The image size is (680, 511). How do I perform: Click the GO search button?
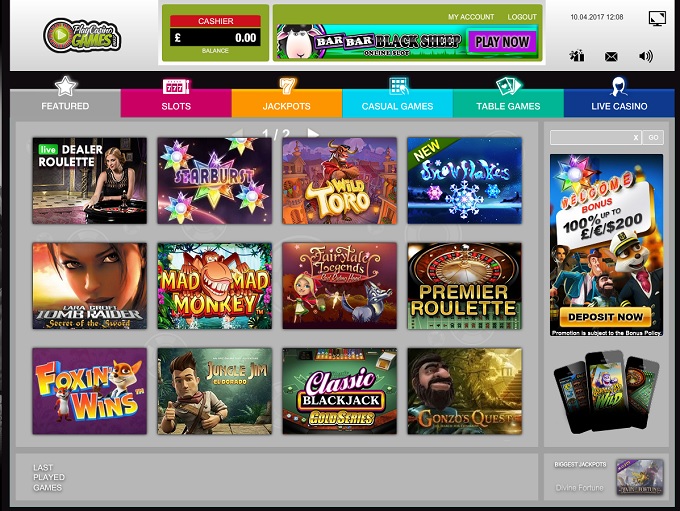653,138
